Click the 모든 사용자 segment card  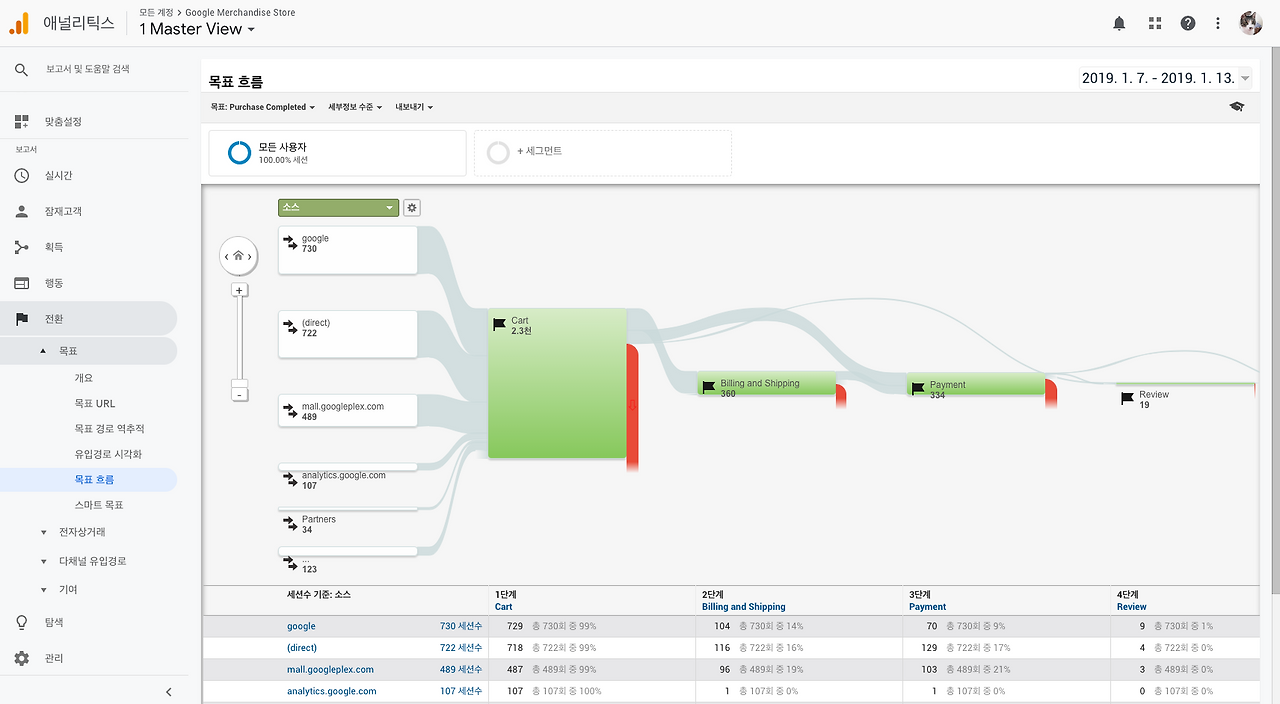coord(337,153)
